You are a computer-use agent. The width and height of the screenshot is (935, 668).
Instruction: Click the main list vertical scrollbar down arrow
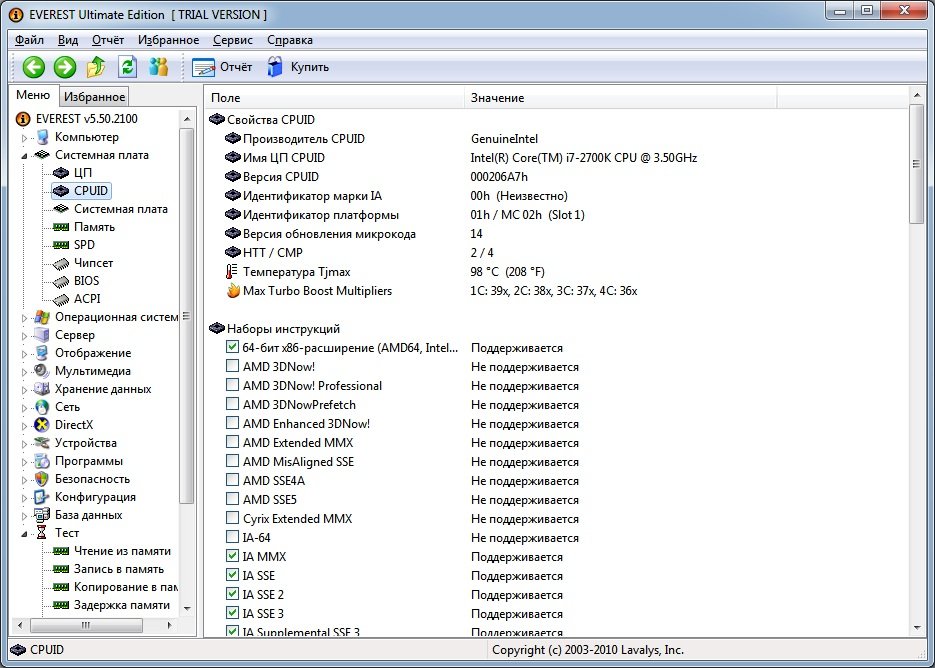917,626
